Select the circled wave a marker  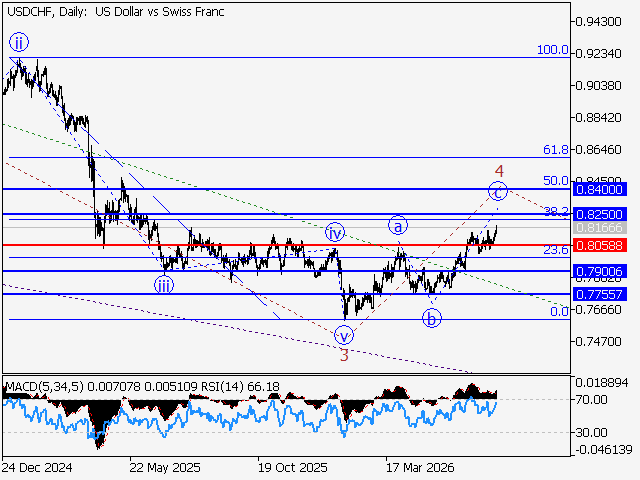398,225
